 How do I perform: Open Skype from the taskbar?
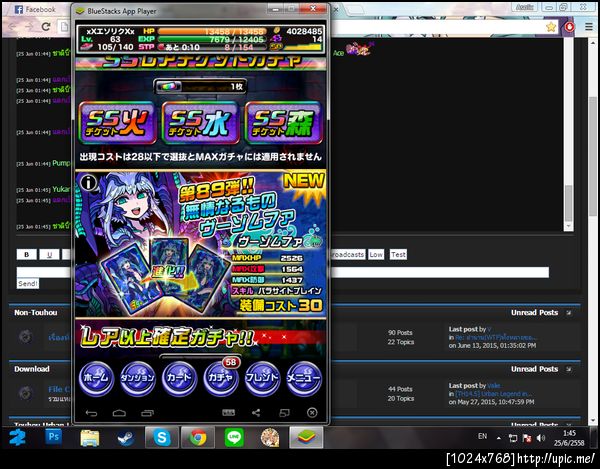click(x=162, y=437)
